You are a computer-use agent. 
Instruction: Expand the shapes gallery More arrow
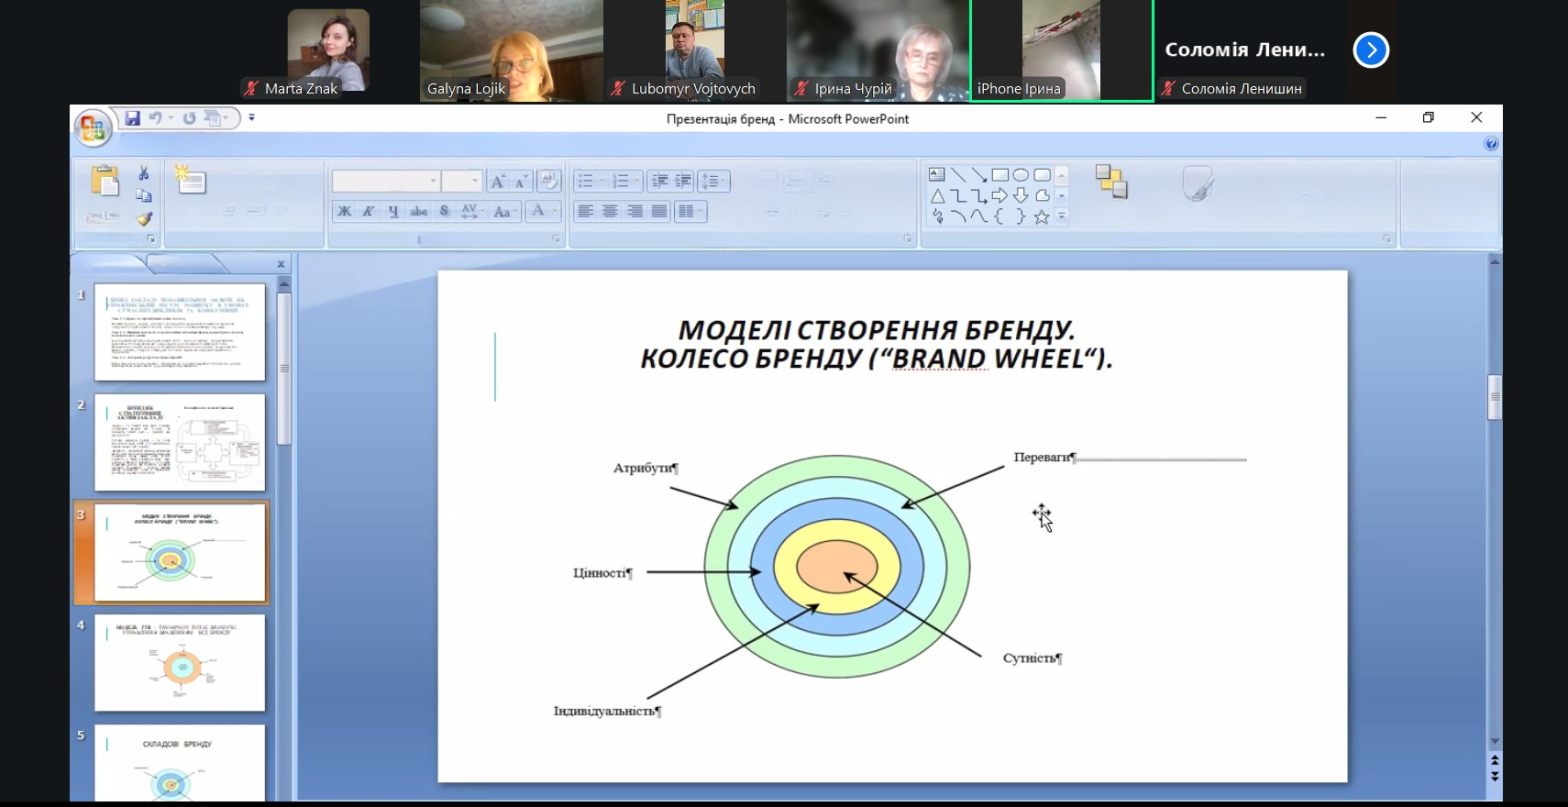coord(1061,216)
